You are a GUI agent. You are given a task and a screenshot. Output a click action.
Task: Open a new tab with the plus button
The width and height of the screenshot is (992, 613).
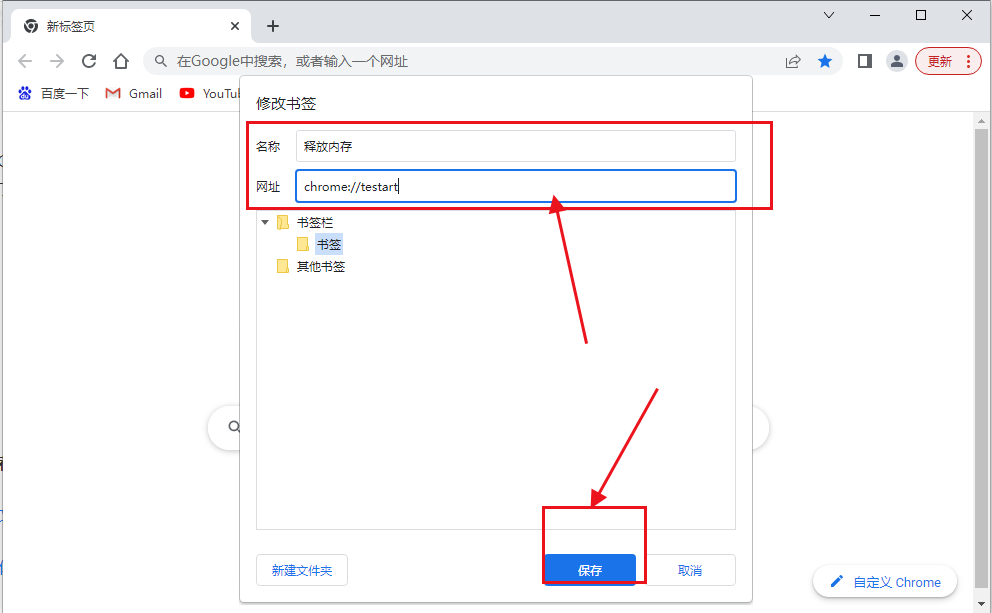pos(273,26)
